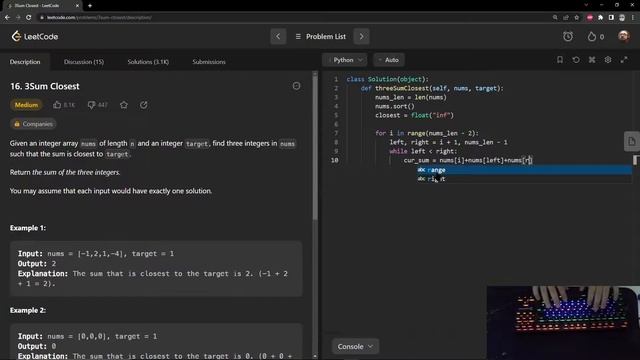Click the 'while left < right:' line
Screen dimensions: 640x360
423,151
